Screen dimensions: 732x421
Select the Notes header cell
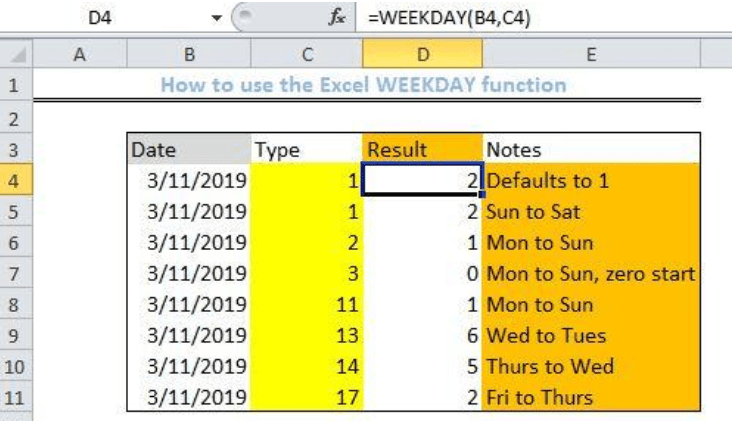tap(590, 150)
